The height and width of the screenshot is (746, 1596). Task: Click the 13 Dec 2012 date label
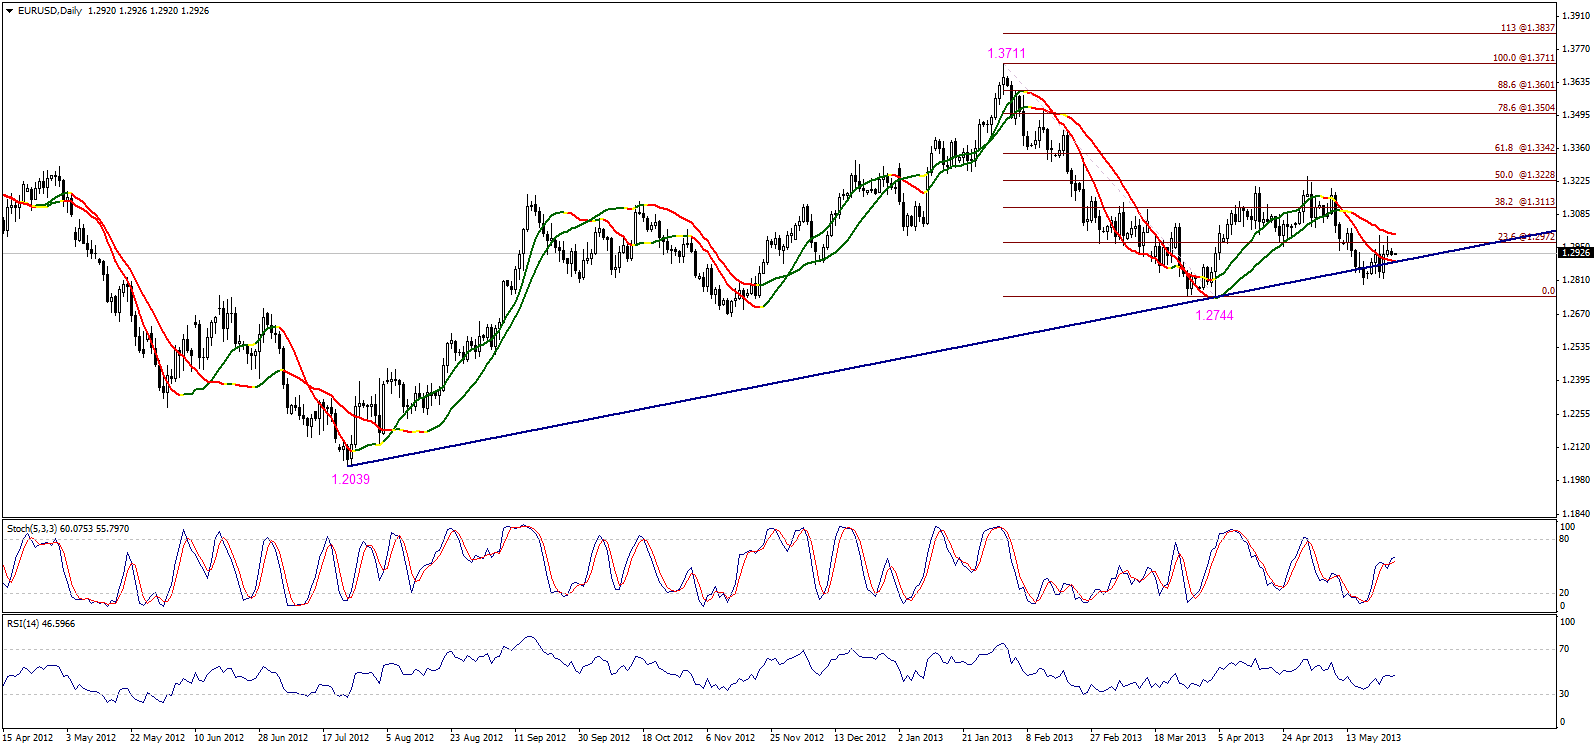(x=860, y=738)
